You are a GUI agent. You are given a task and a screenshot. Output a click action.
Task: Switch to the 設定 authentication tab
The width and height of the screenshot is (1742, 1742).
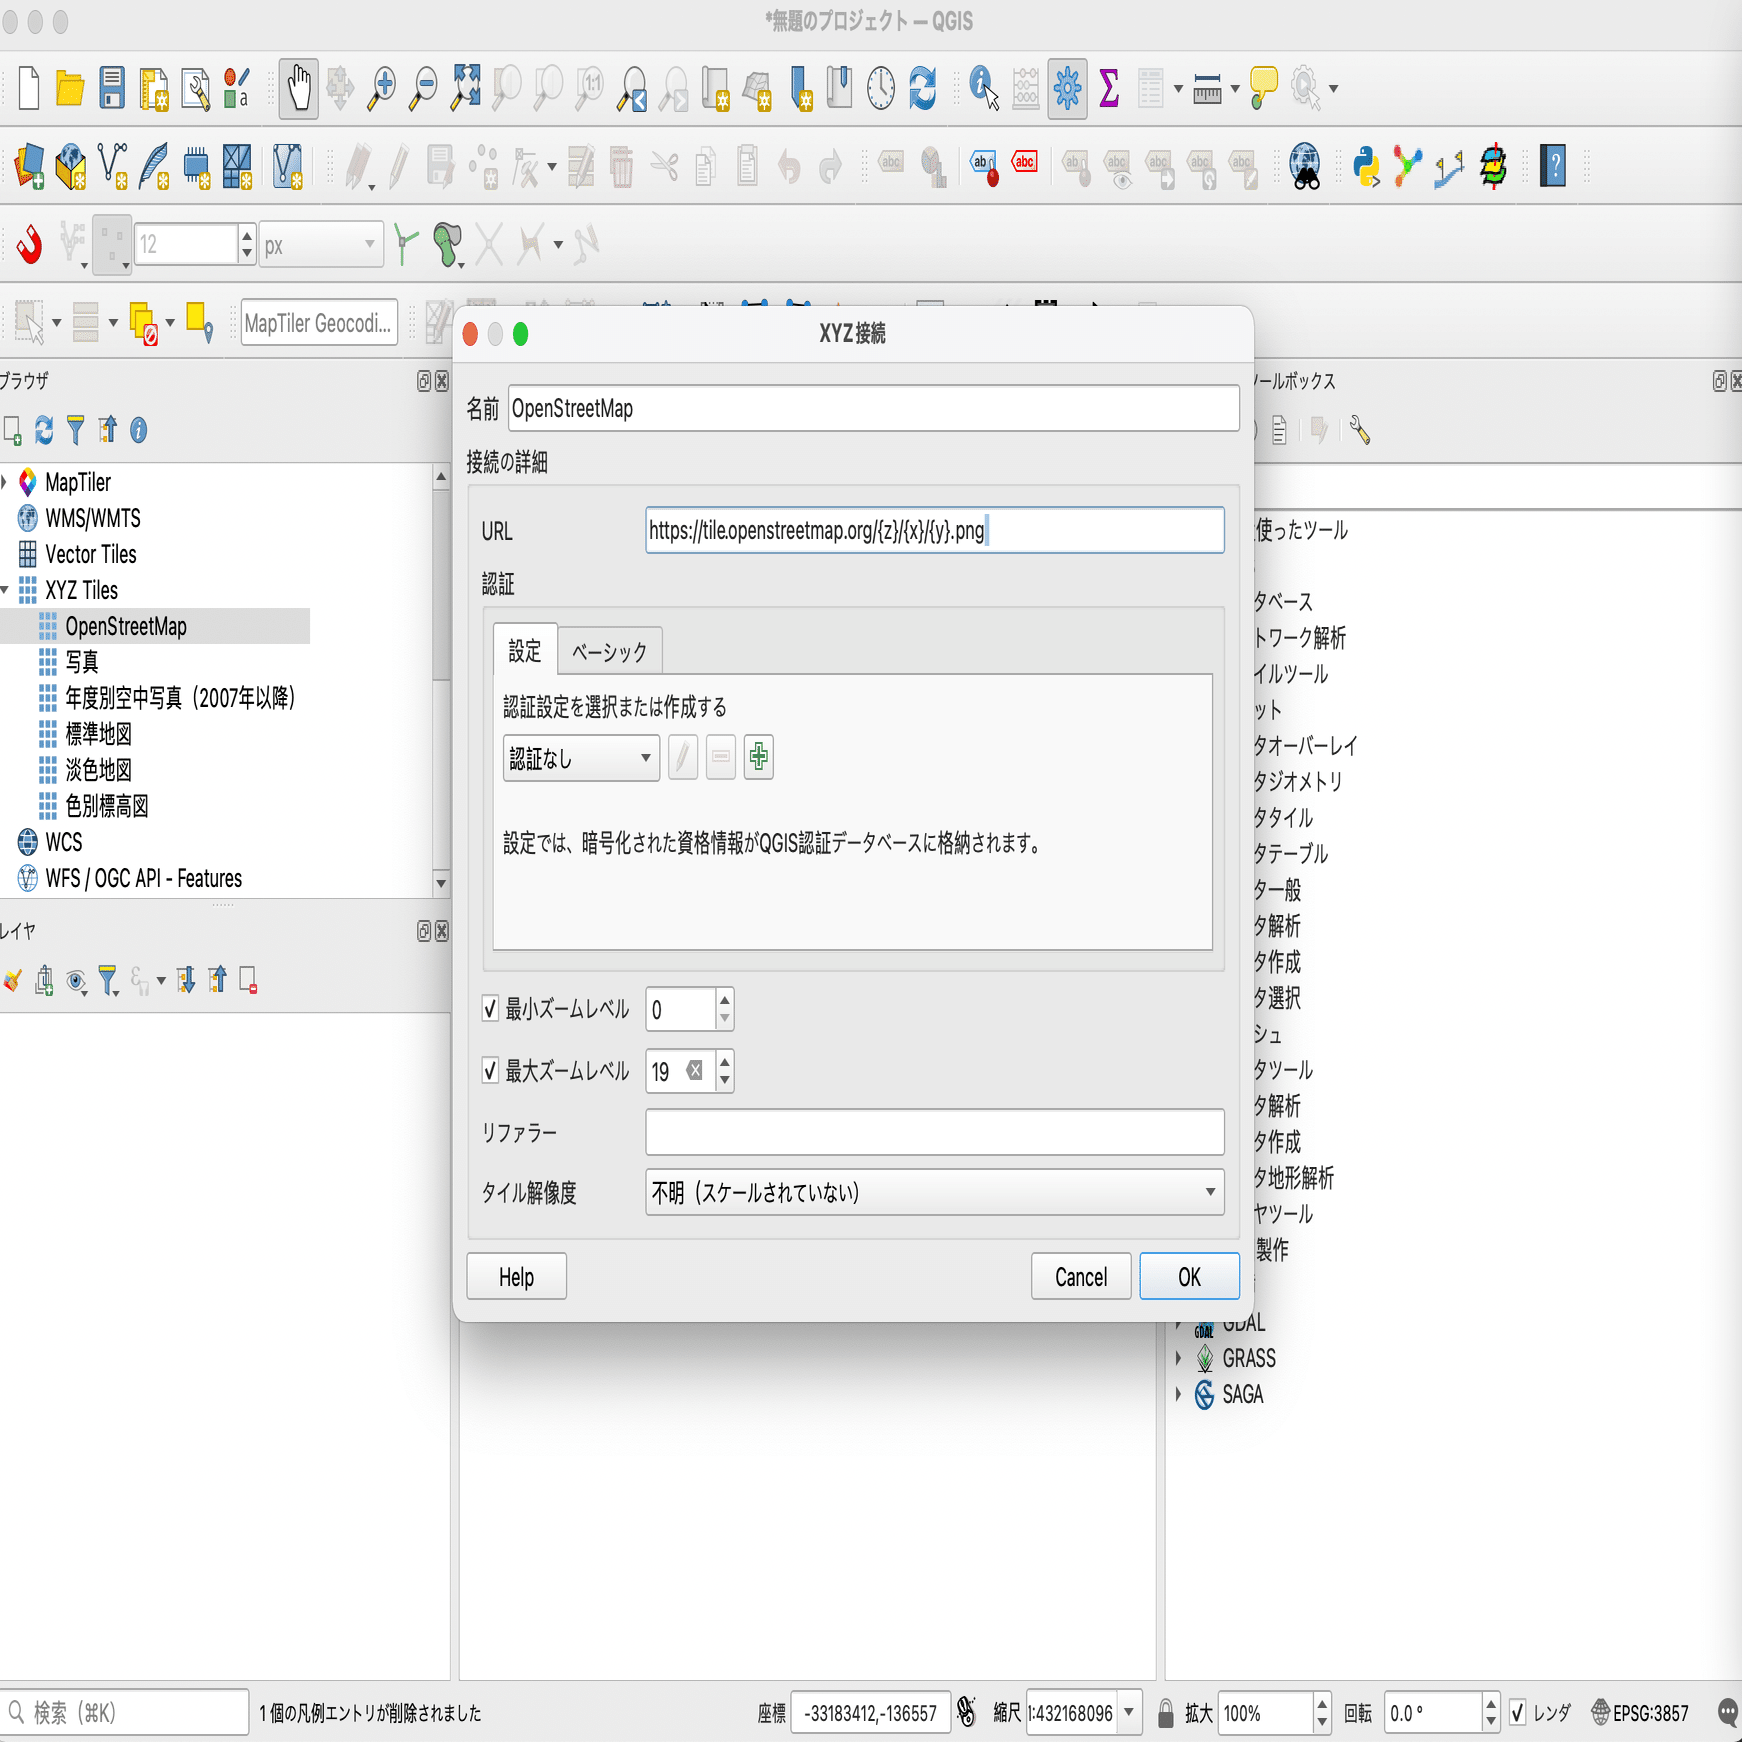tap(525, 651)
